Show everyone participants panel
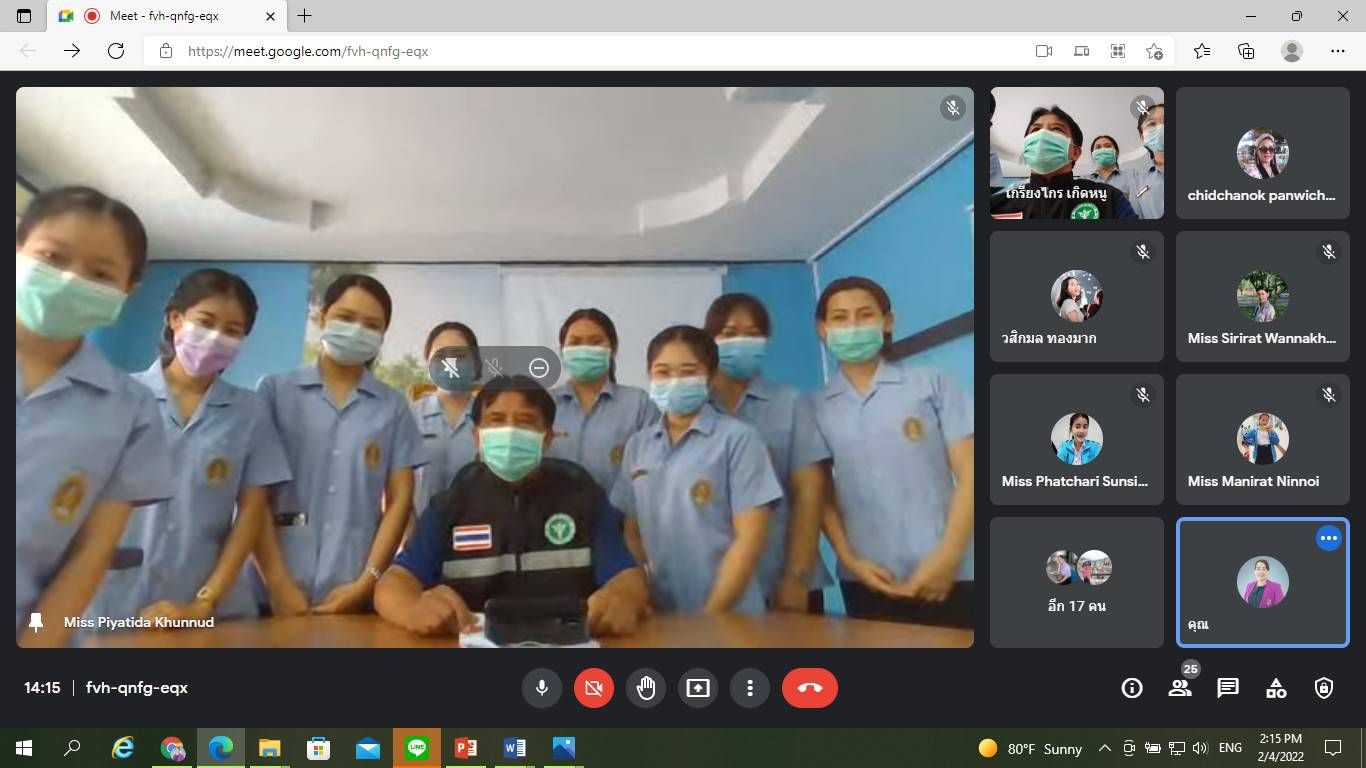Image resolution: width=1366 pixels, height=768 pixels. 1180,688
